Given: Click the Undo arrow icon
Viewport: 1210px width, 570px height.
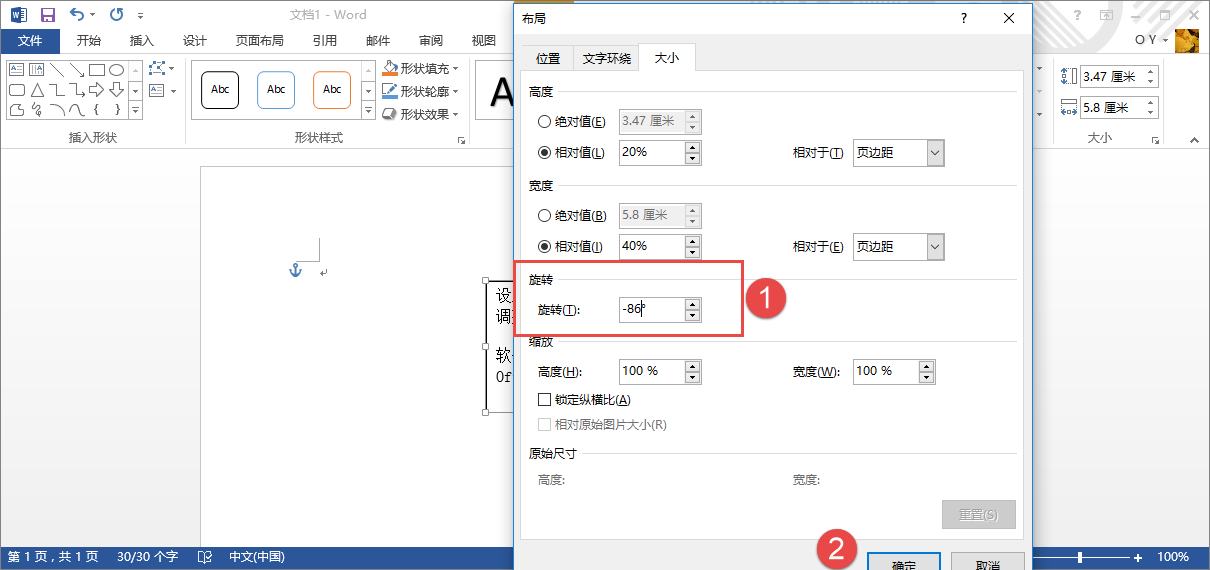Looking at the screenshot, I should pyautogui.click(x=78, y=15).
